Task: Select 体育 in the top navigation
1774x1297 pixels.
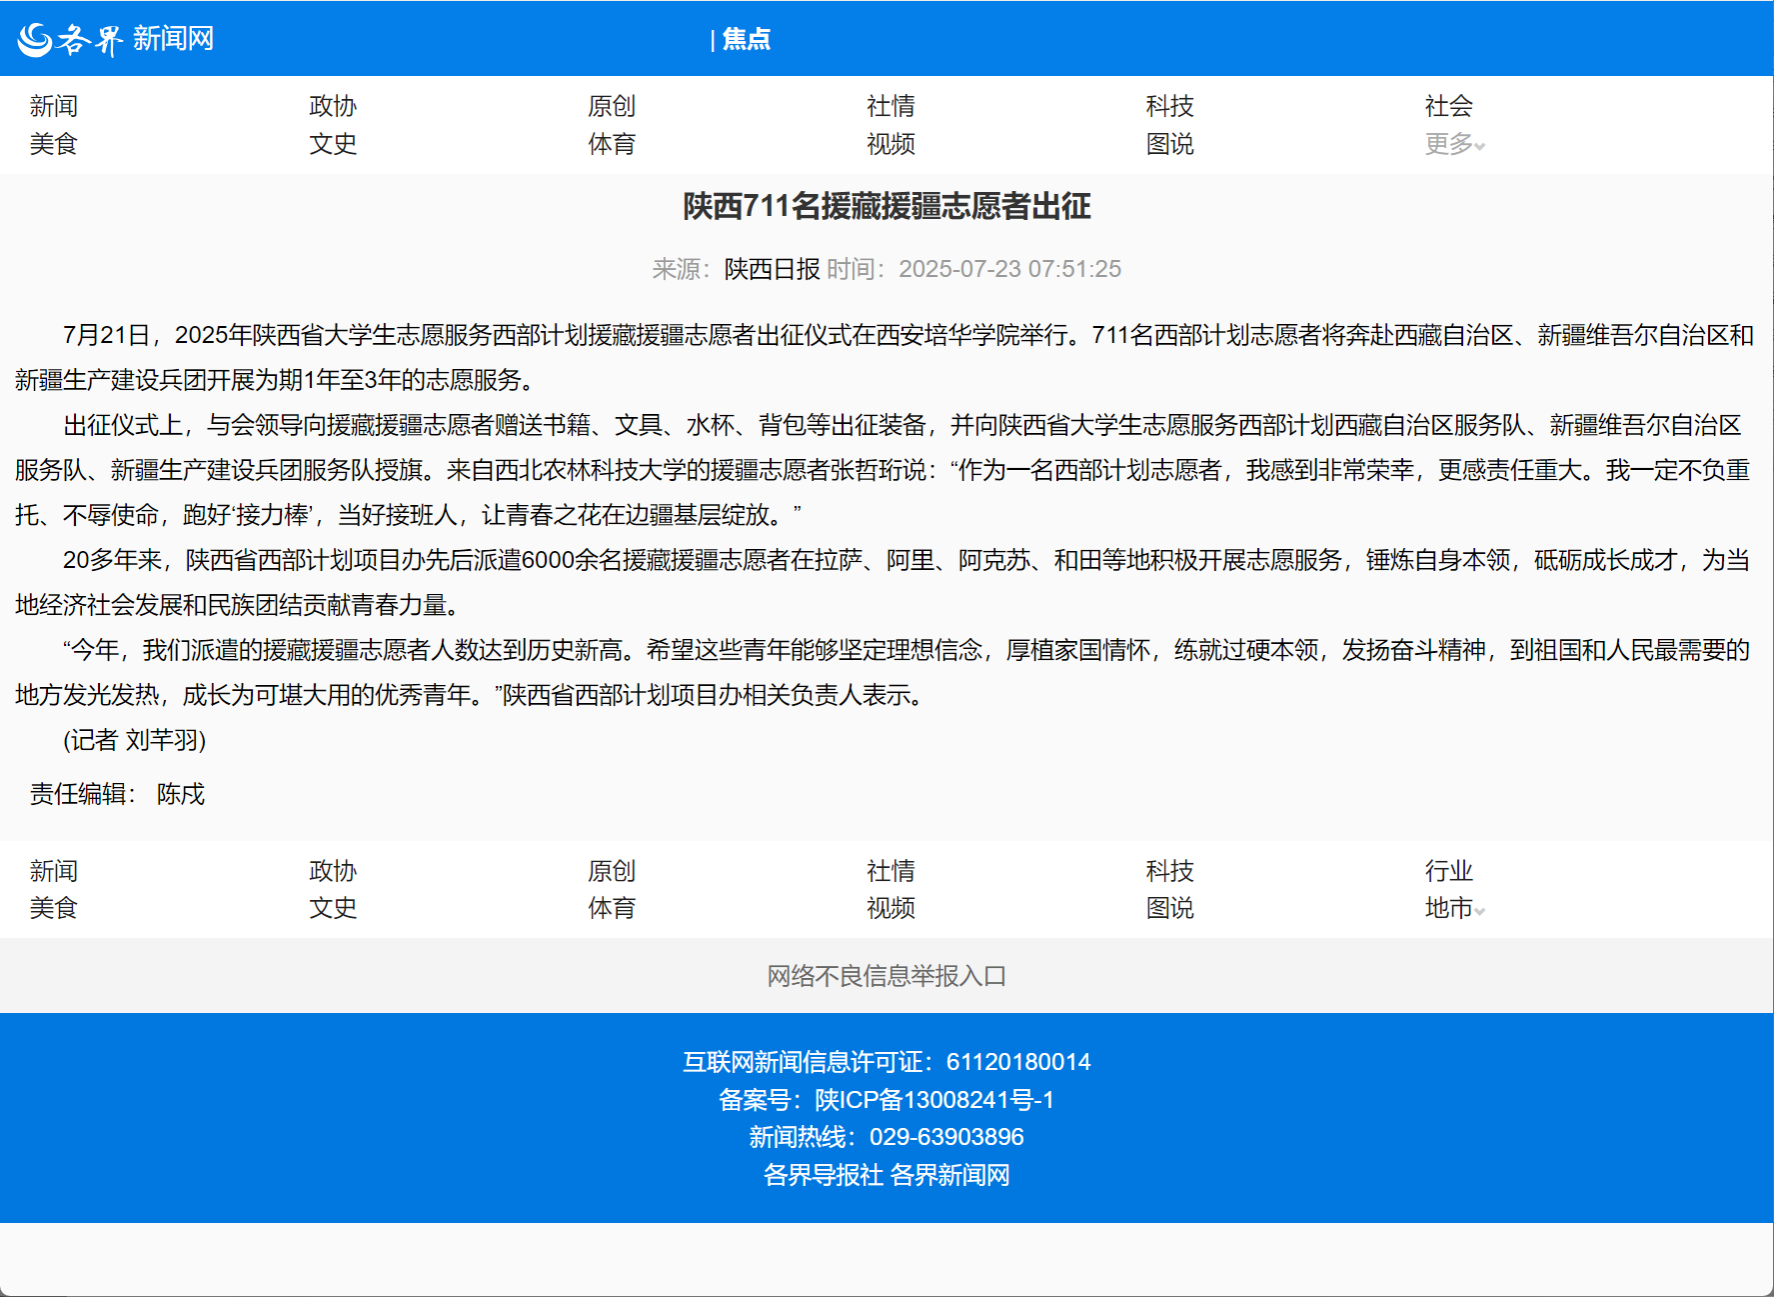Action: click(611, 144)
